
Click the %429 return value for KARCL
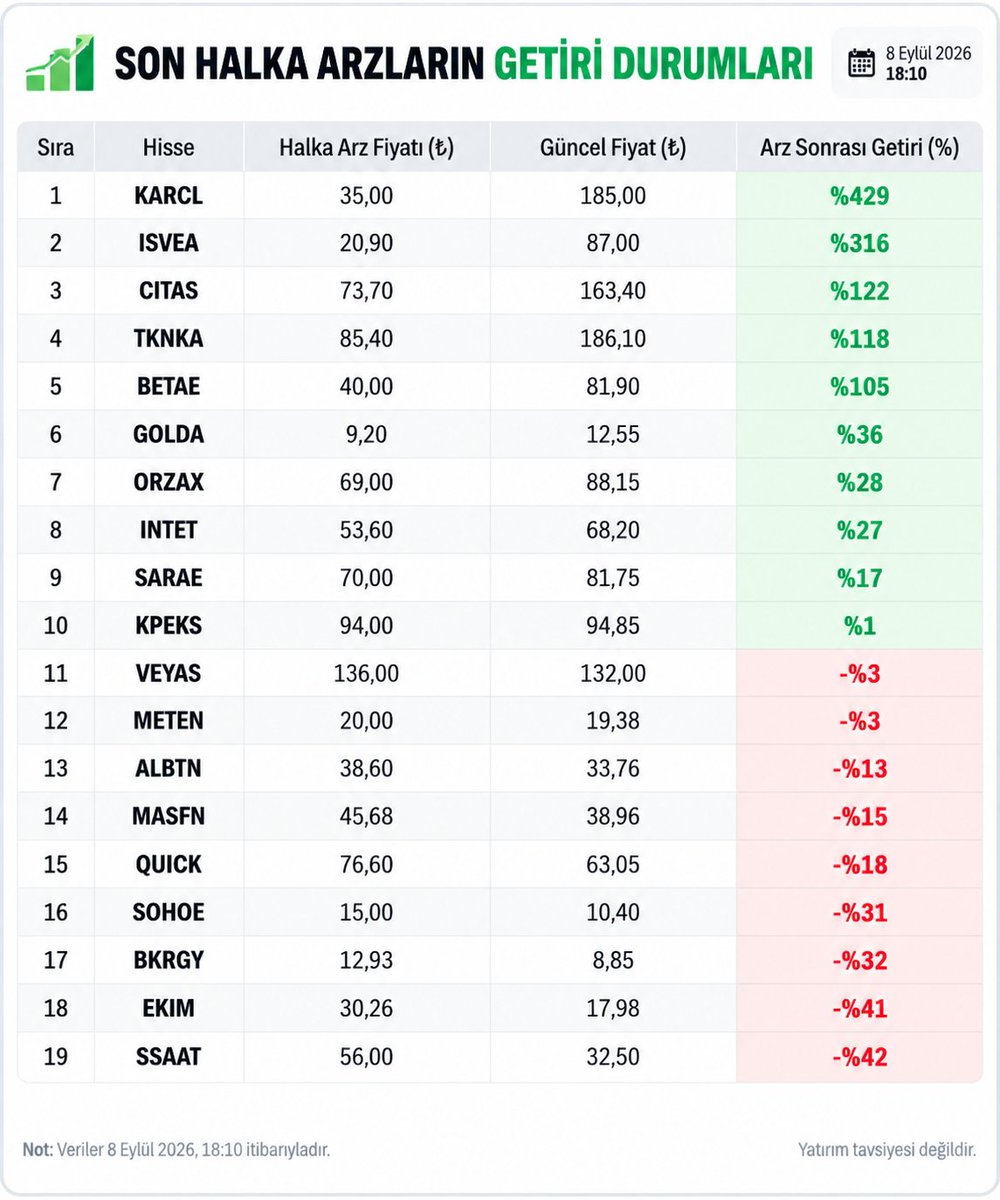(x=860, y=196)
